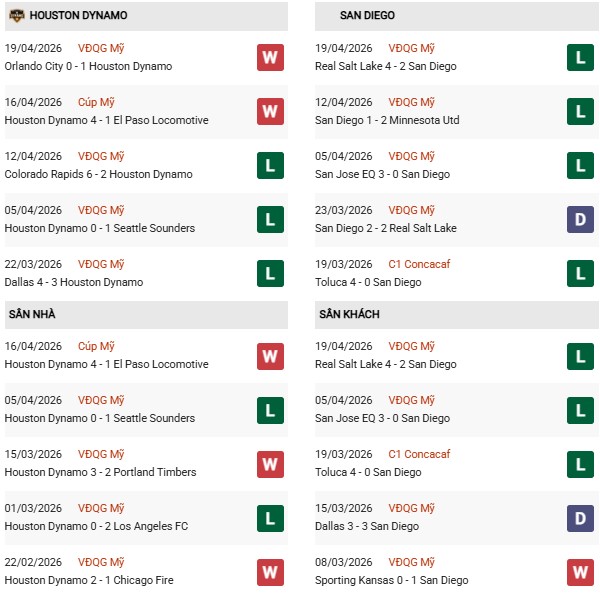This screenshot has width=600, height=595.
Task: Click the W badge for Portland Timbers match
Action: click(x=269, y=463)
